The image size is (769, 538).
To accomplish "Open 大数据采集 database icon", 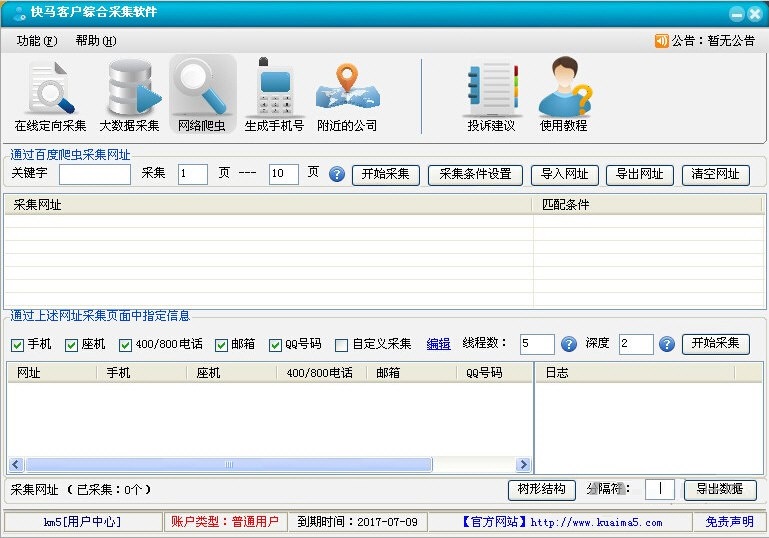I will 129,96.
